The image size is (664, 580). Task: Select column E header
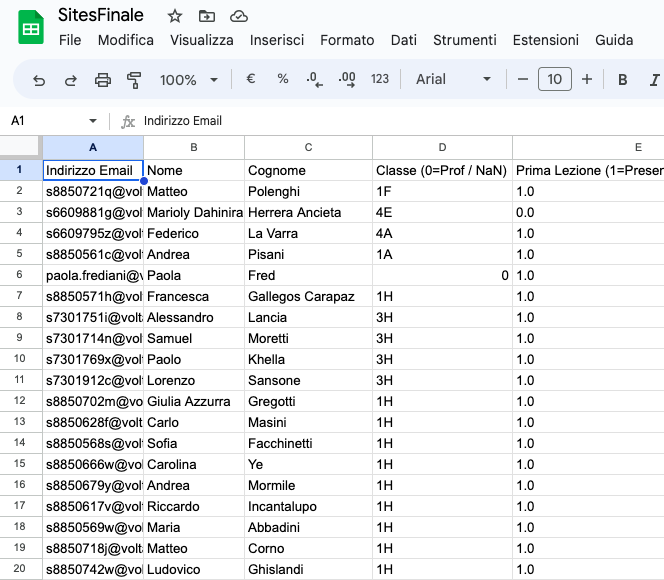click(589, 147)
